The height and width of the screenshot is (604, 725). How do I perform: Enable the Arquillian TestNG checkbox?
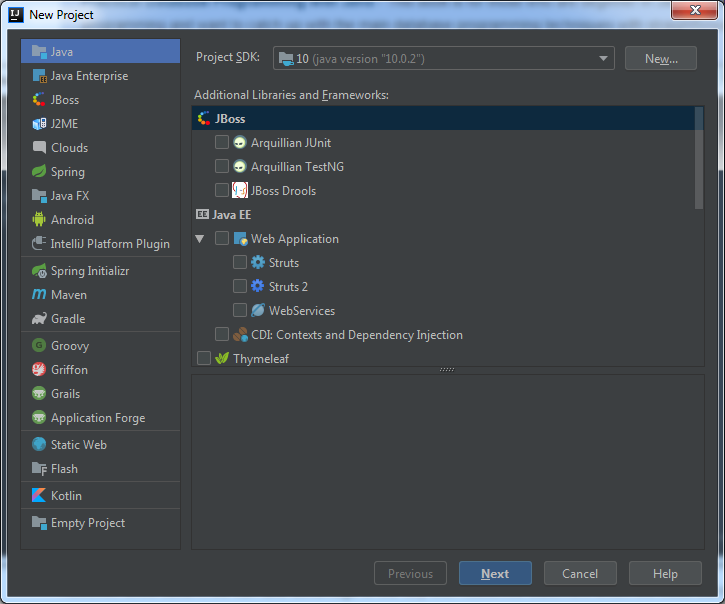point(222,166)
